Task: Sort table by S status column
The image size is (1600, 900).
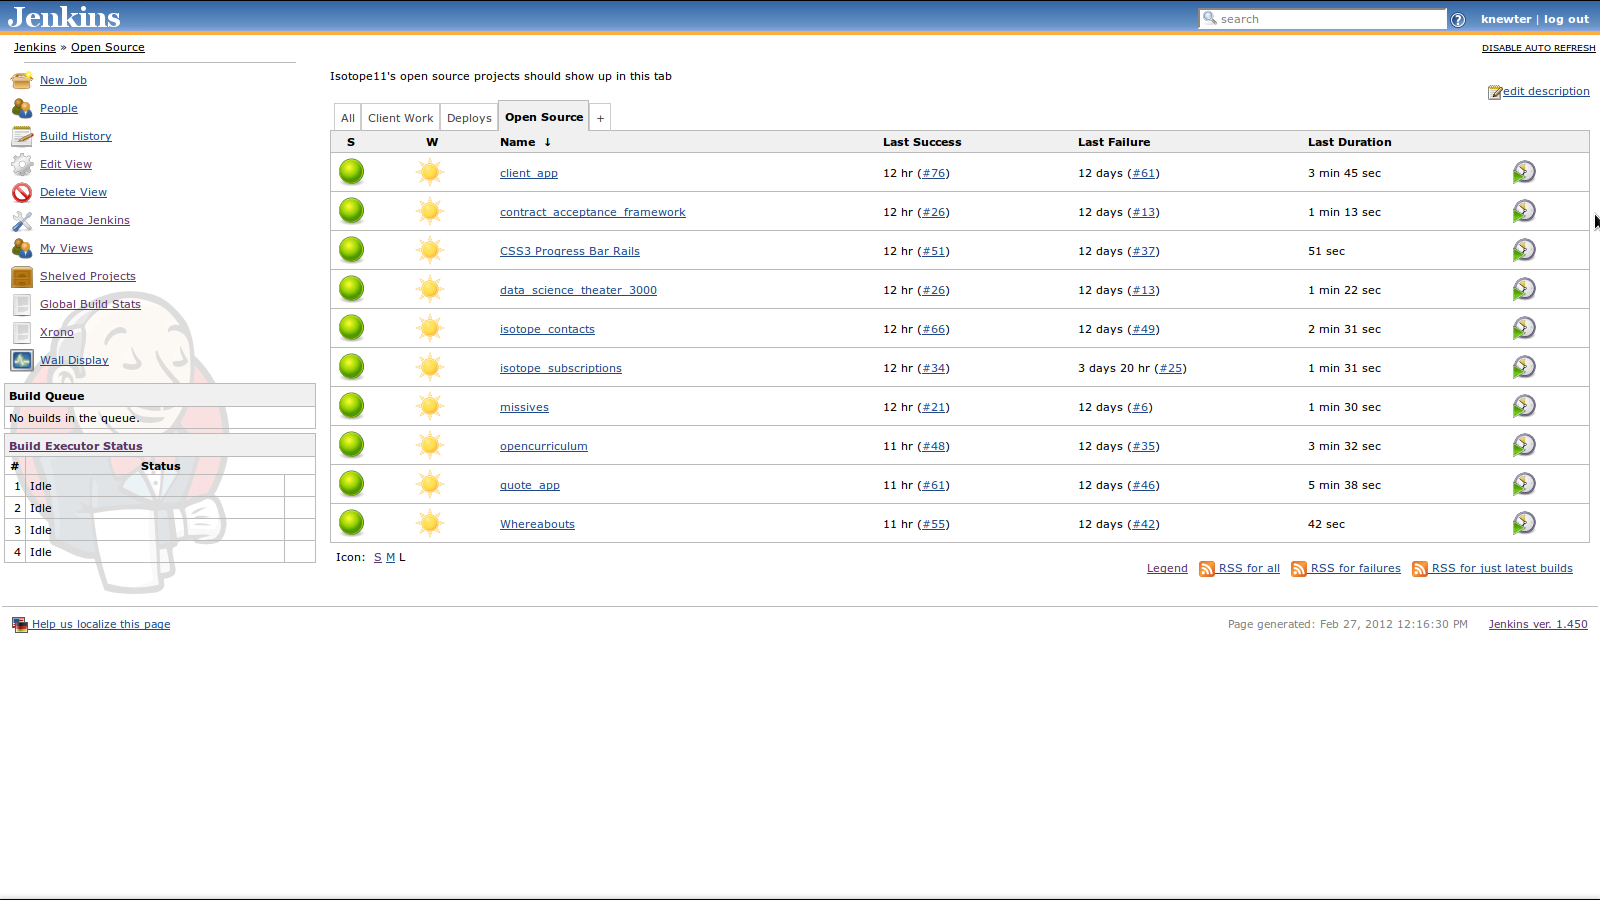Action: point(351,142)
